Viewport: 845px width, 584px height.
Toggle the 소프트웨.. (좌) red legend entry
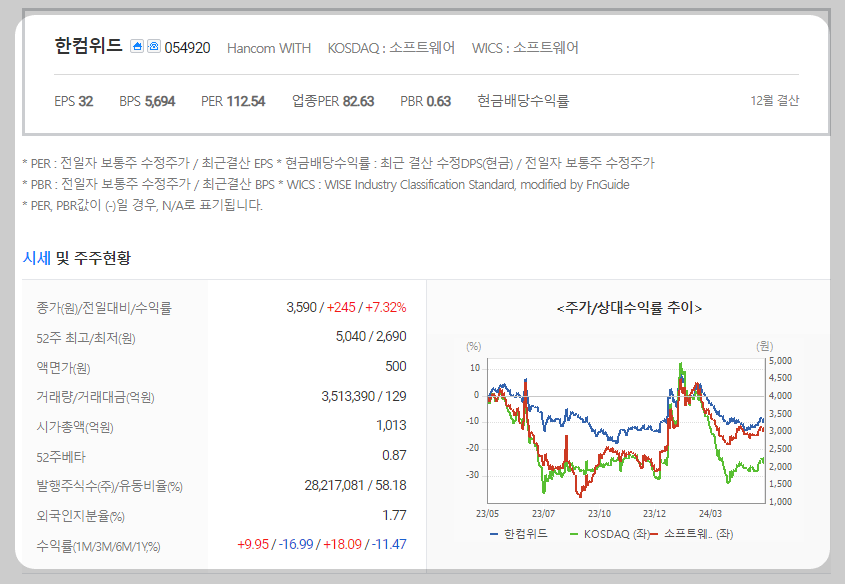pos(692,534)
